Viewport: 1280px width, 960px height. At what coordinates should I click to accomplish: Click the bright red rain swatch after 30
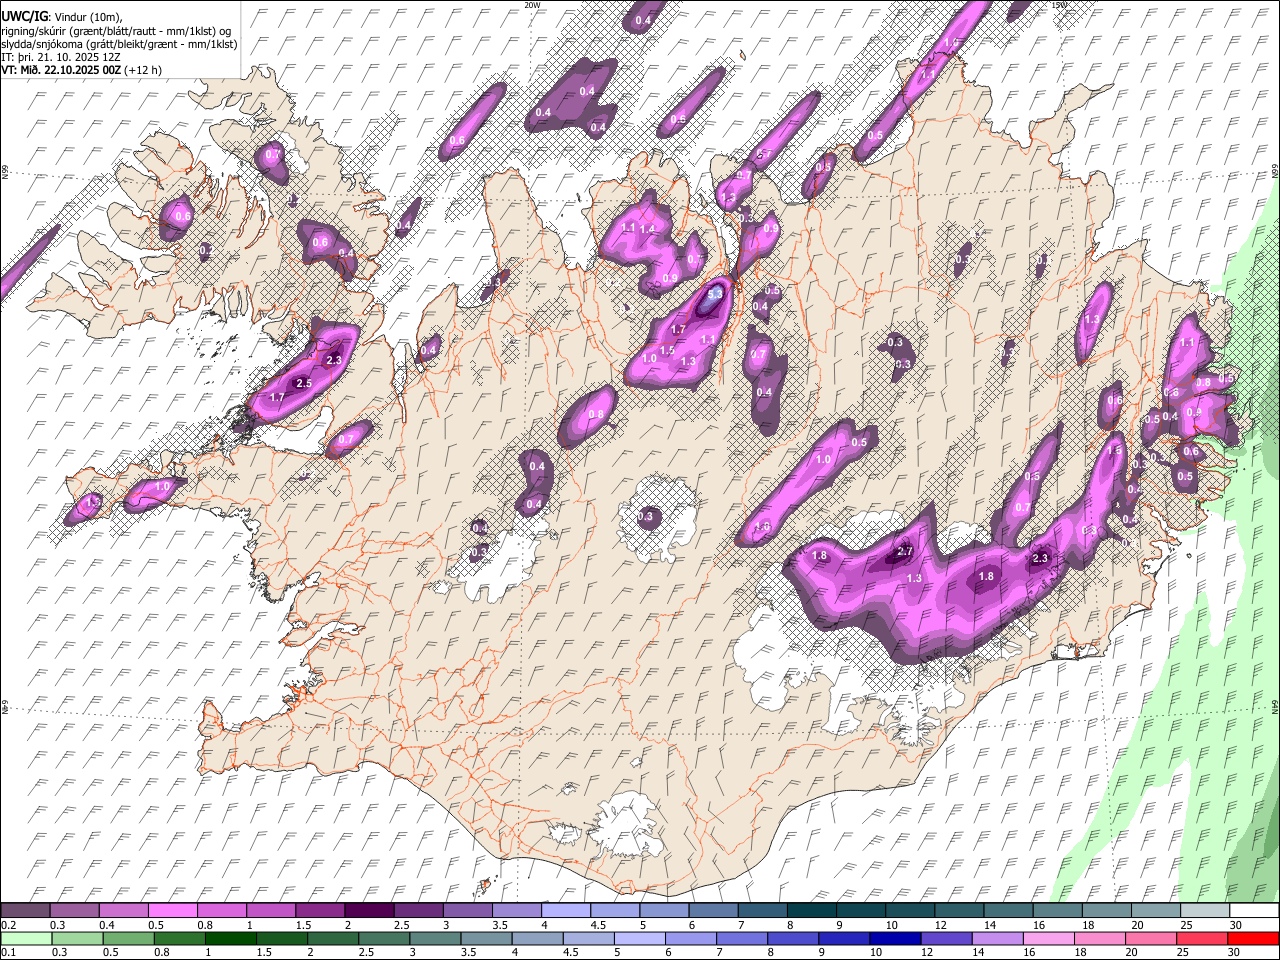coord(1252,938)
